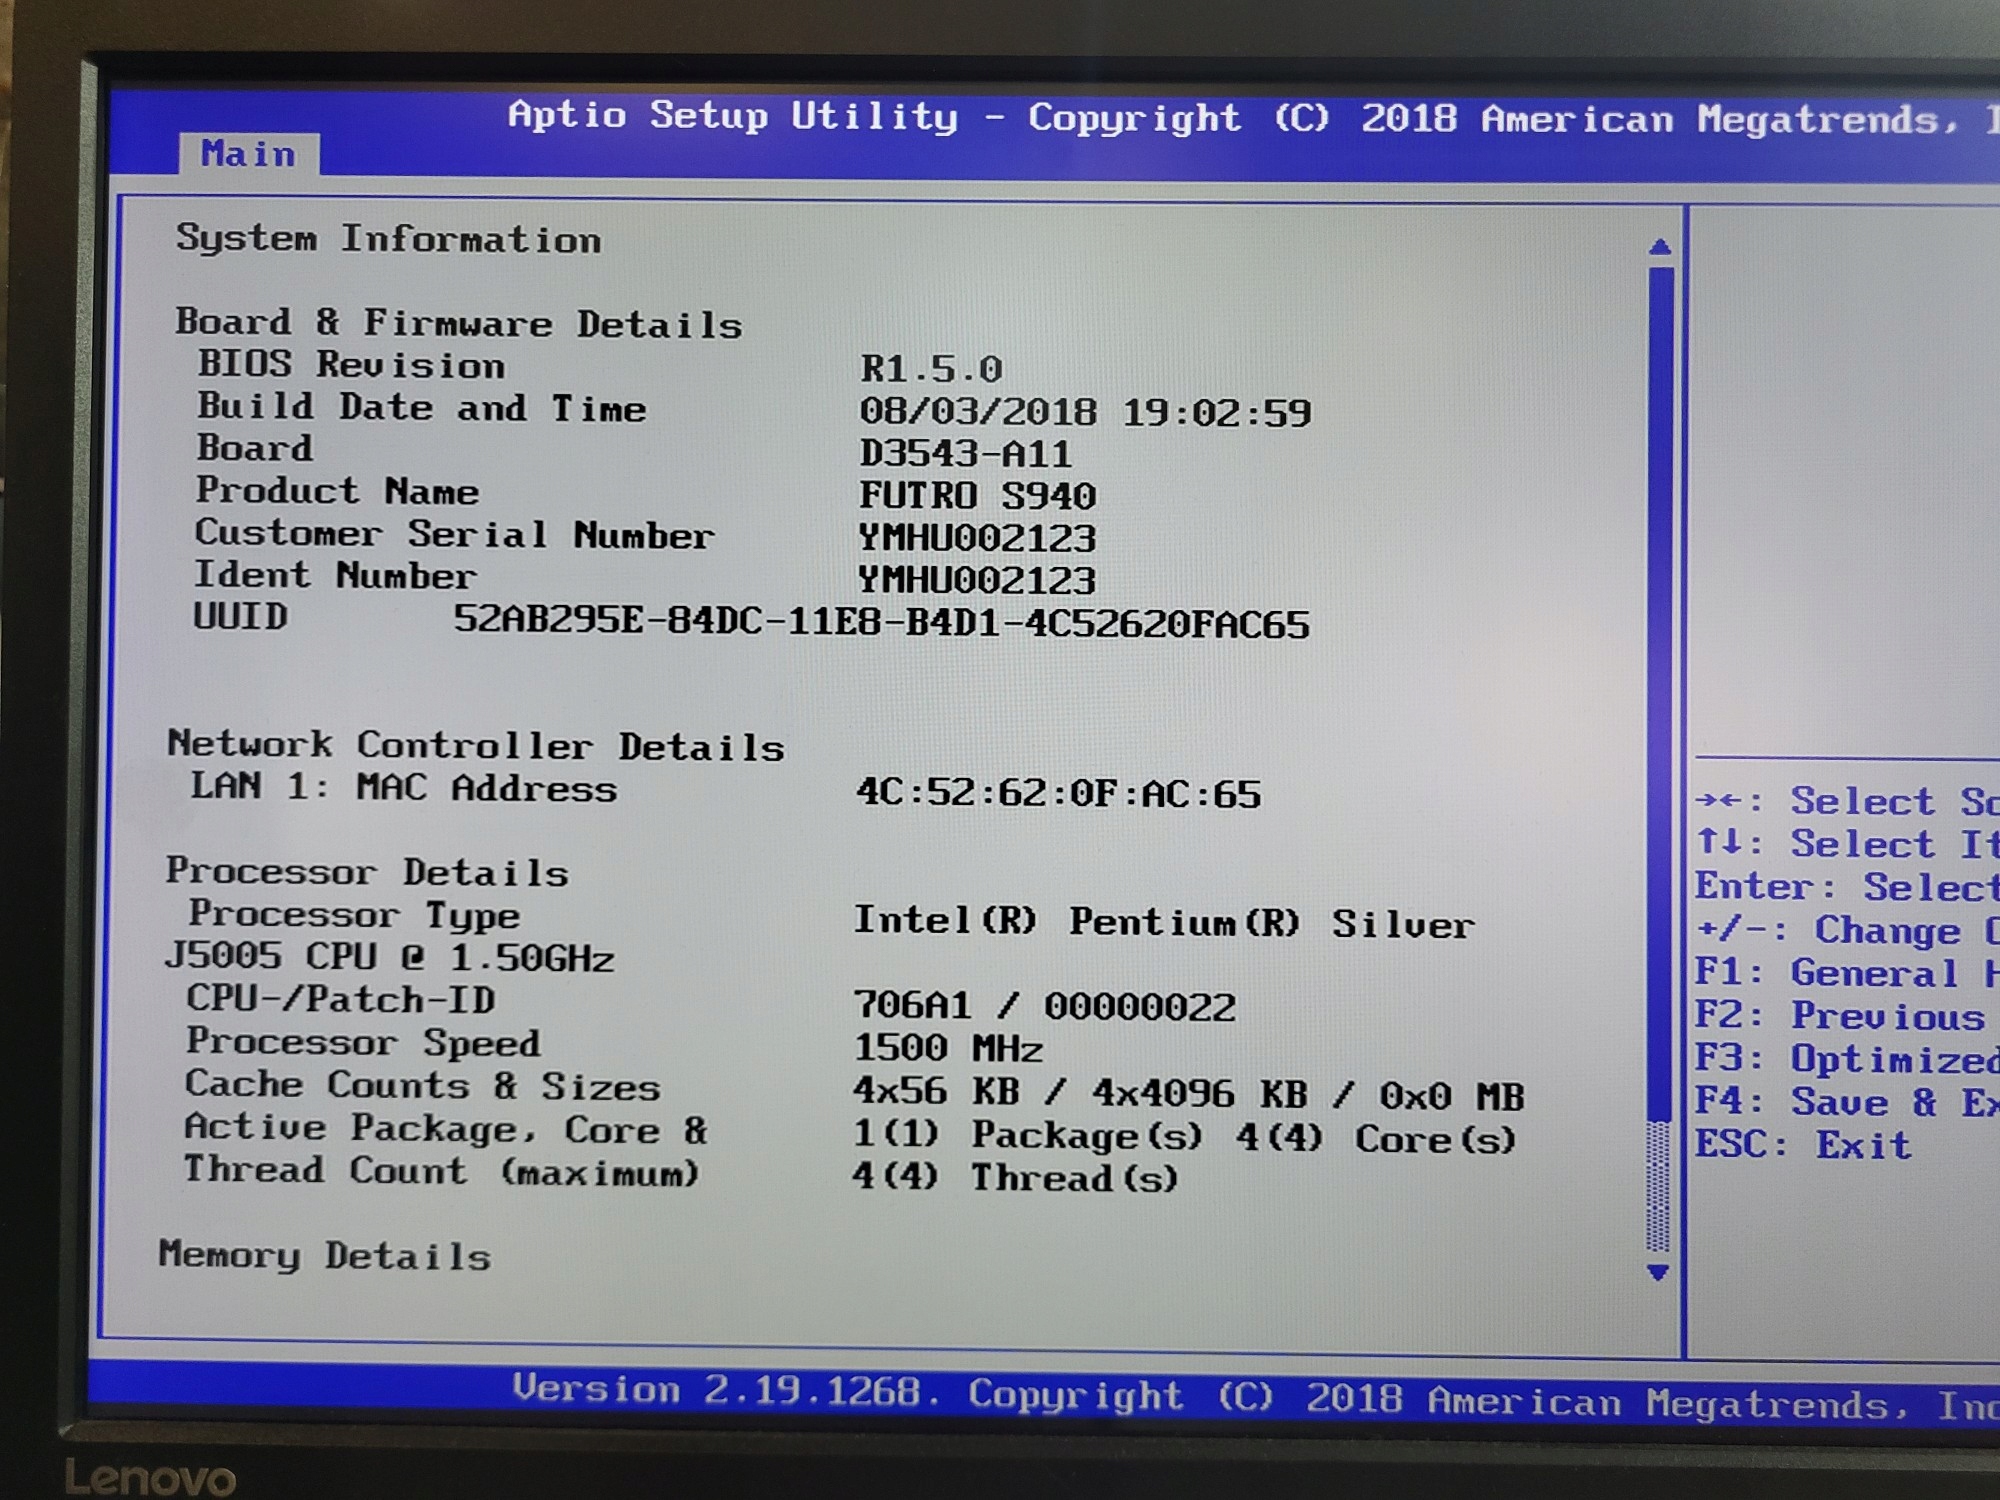Click the UUID value string

(881, 623)
